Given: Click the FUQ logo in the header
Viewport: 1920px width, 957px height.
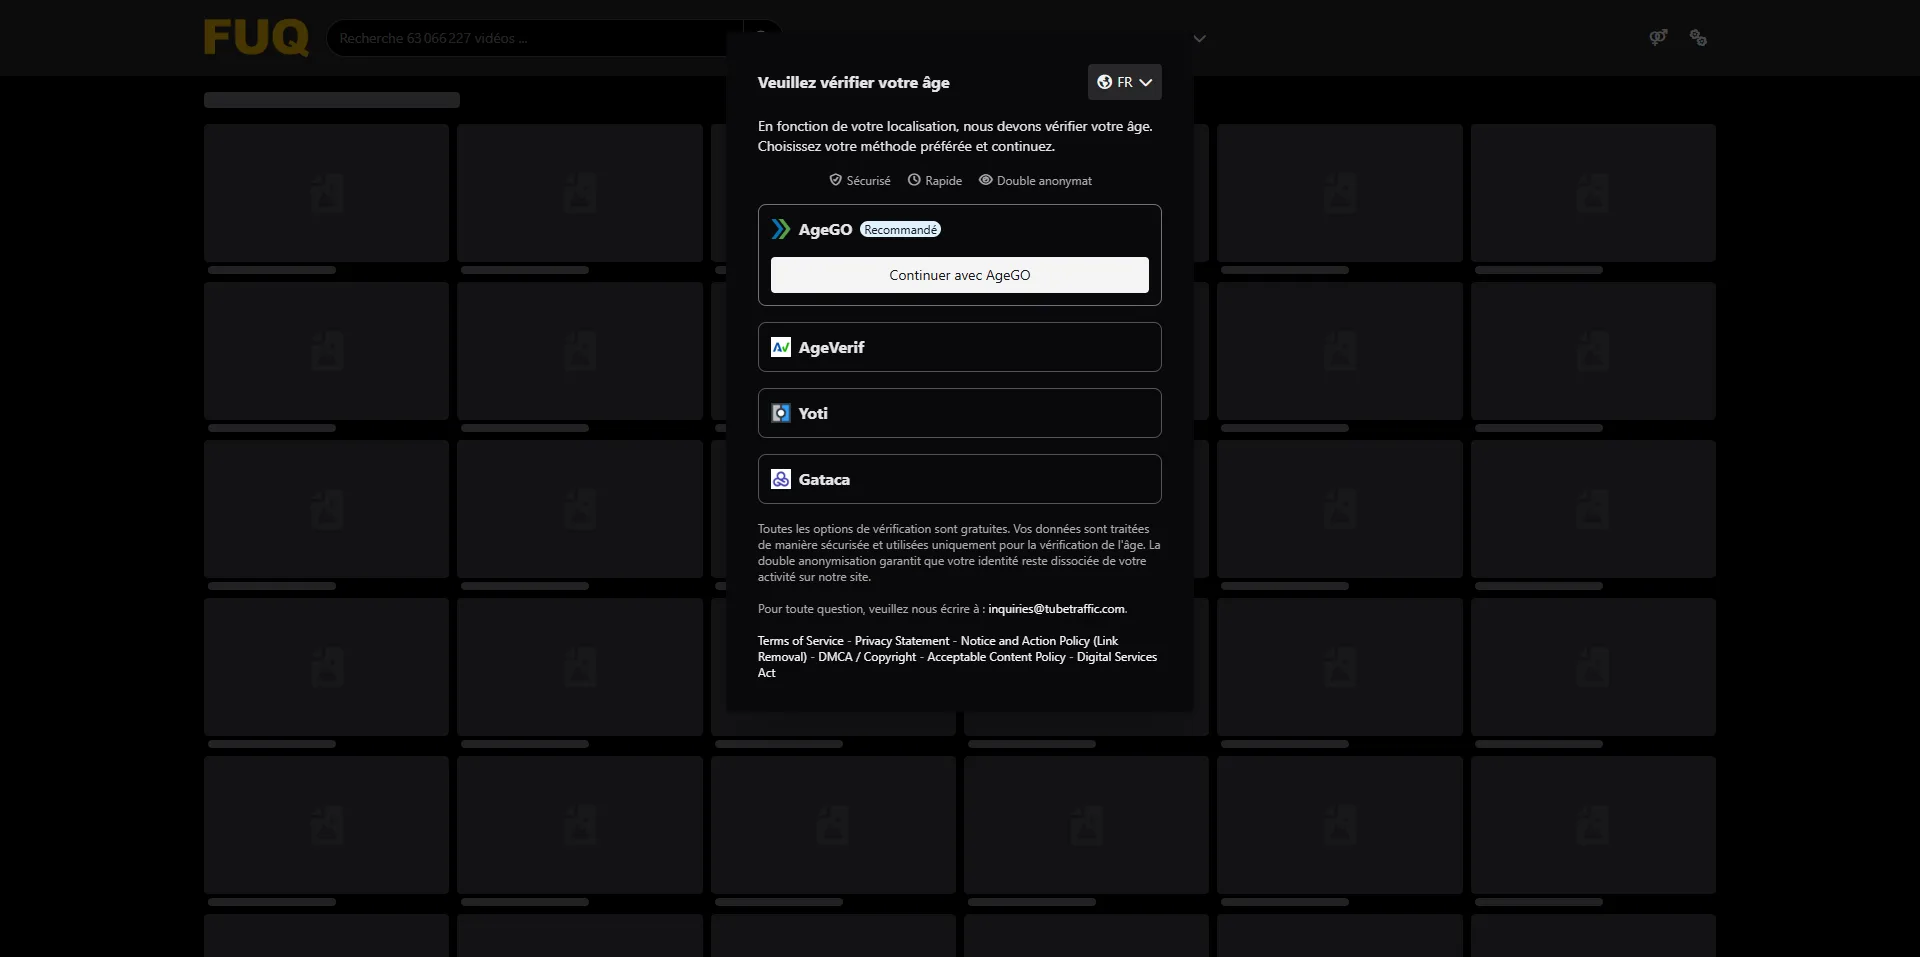Looking at the screenshot, I should pos(256,38).
